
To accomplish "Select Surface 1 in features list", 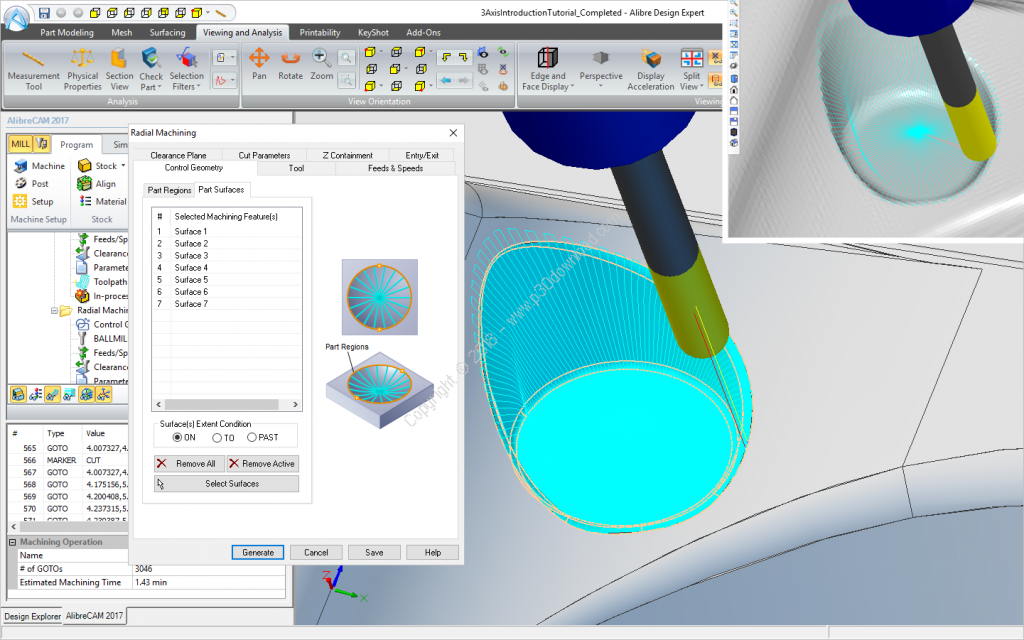I will coord(227,231).
